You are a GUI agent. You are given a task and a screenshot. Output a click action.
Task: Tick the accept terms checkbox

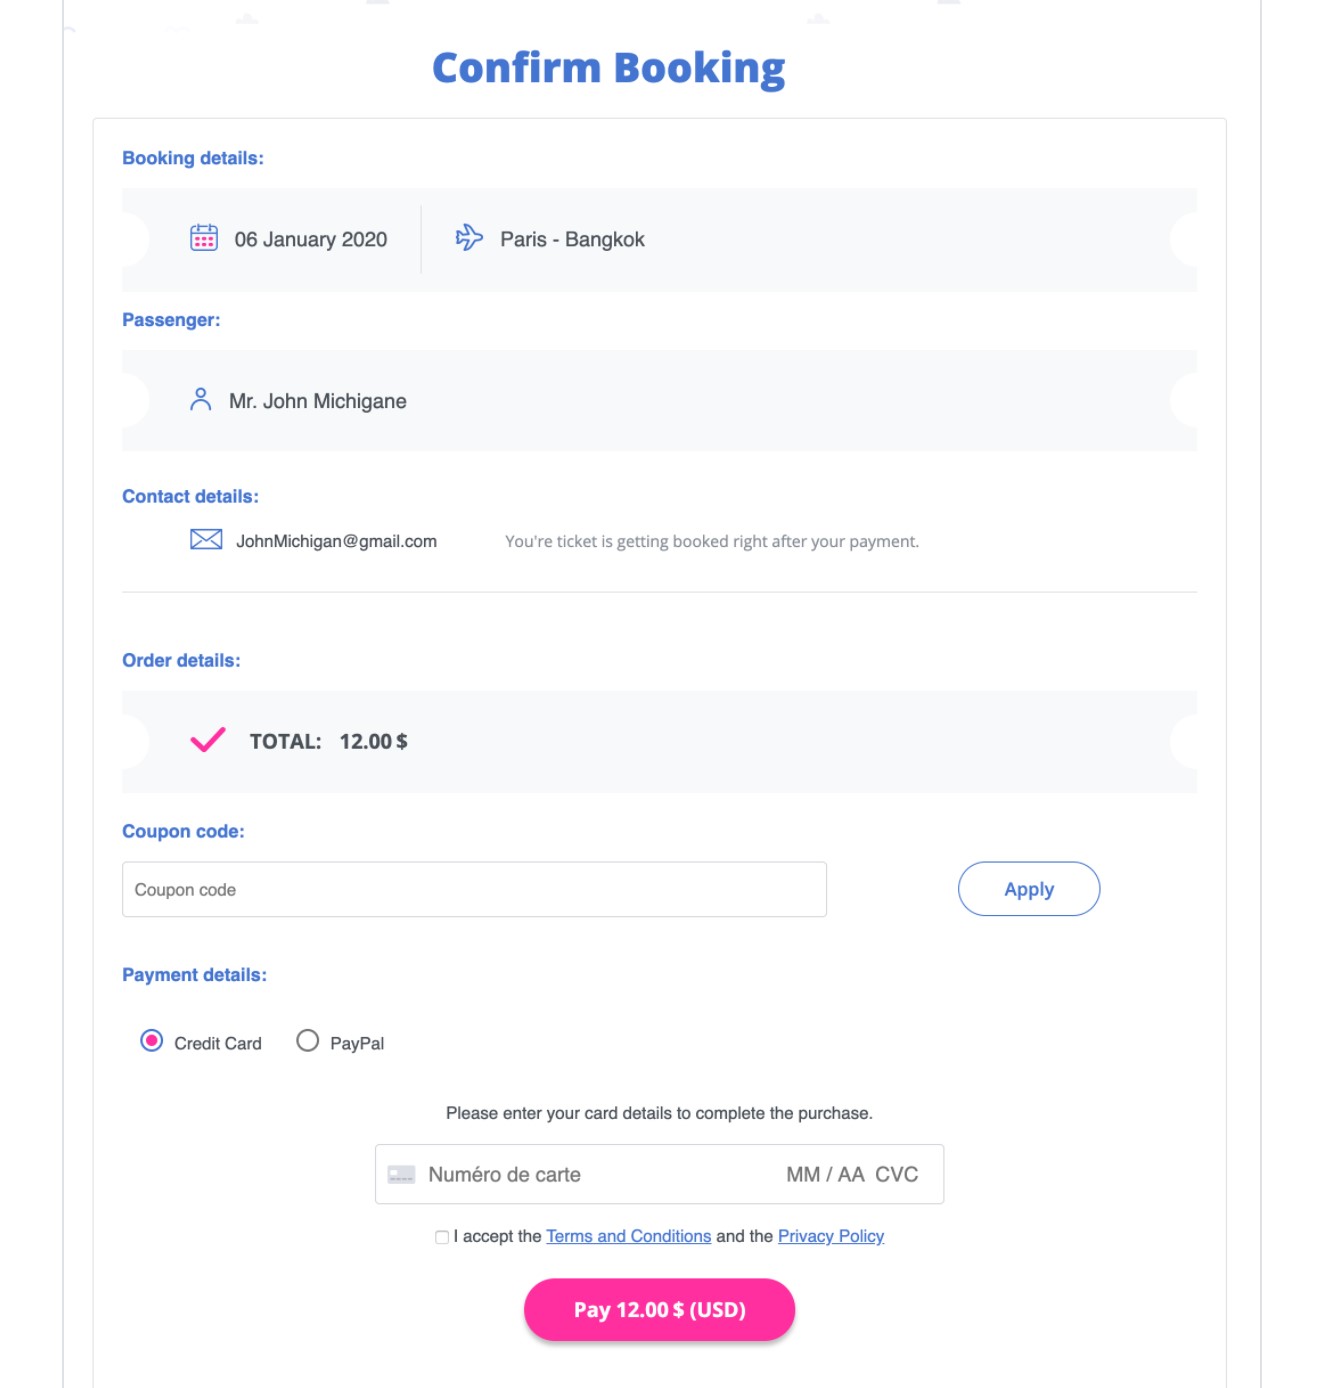(442, 1237)
